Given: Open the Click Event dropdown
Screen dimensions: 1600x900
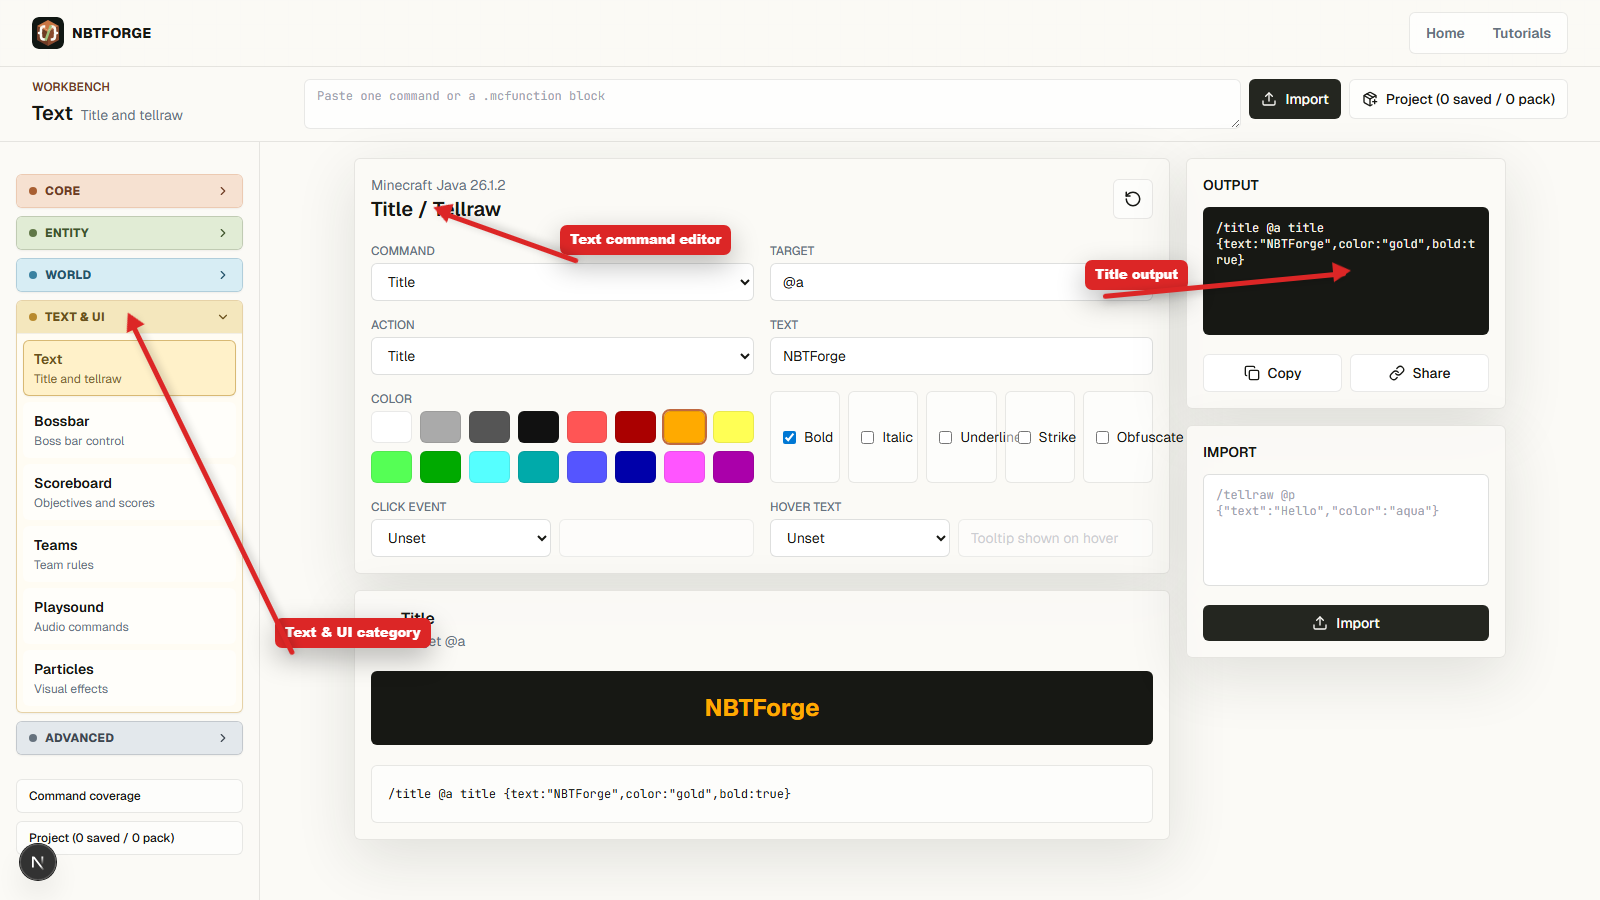Looking at the screenshot, I should (x=461, y=538).
